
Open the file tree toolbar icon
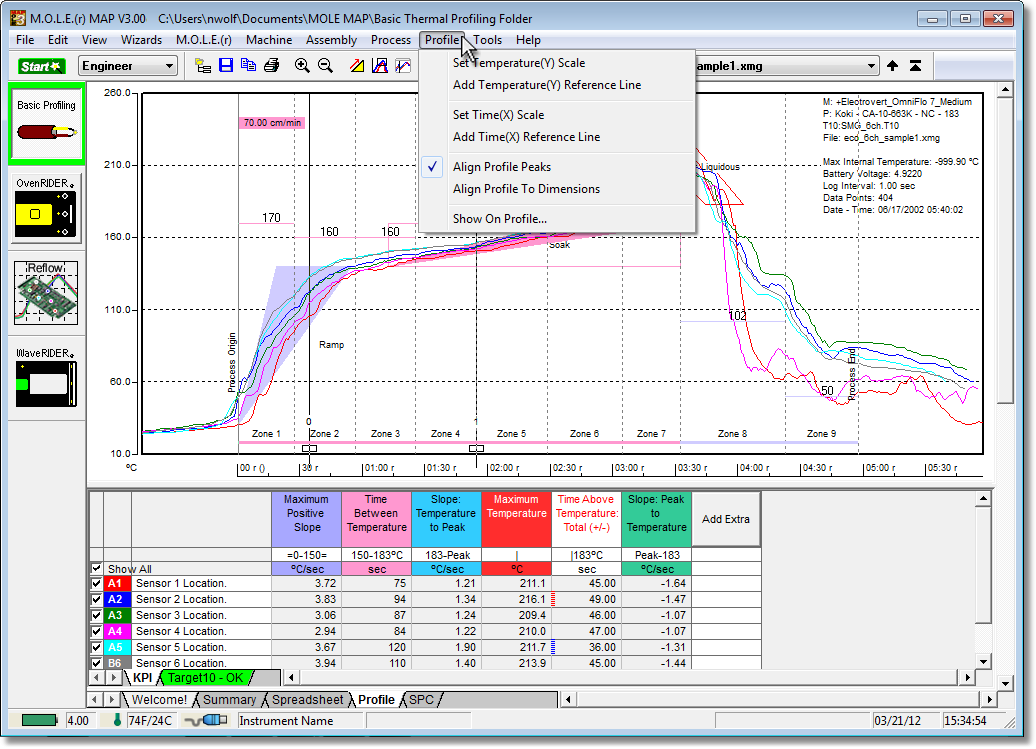[203, 65]
